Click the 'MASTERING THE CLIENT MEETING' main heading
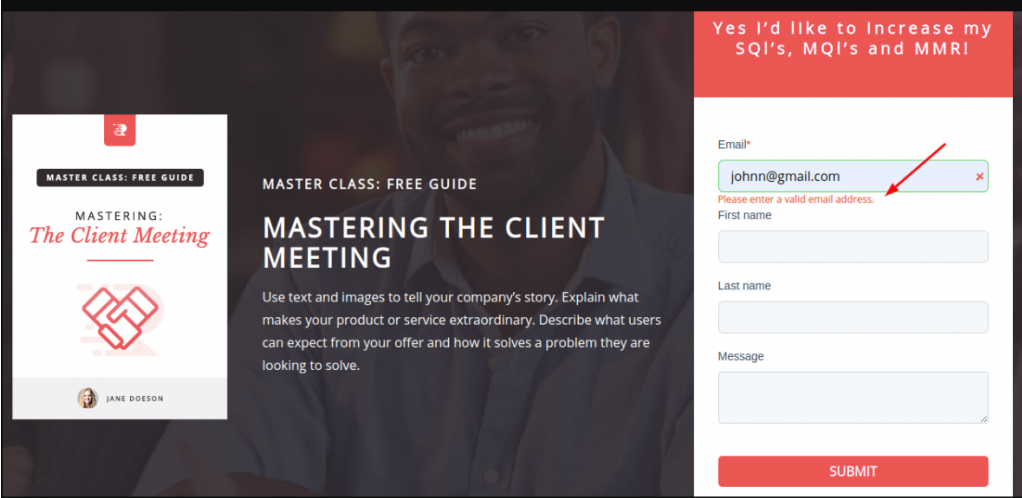The height and width of the screenshot is (498, 1022). (433, 242)
